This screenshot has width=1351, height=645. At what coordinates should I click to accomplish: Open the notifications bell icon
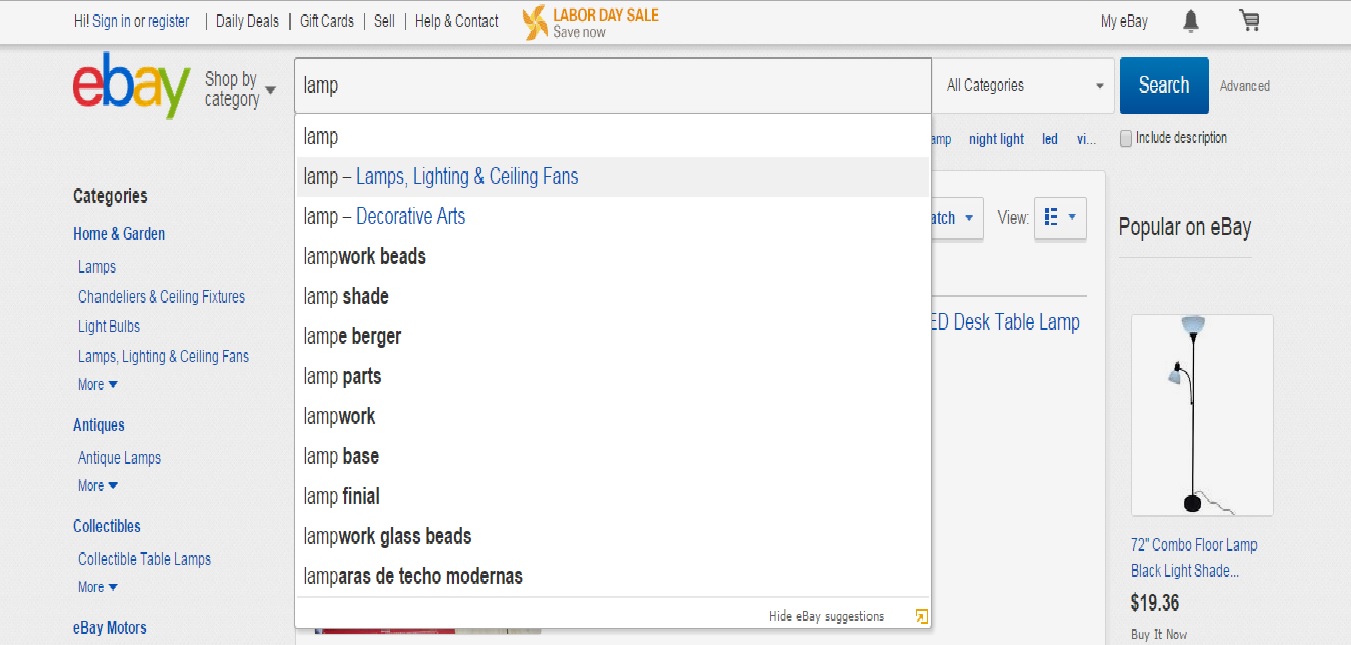click(x=1190, y=20)
